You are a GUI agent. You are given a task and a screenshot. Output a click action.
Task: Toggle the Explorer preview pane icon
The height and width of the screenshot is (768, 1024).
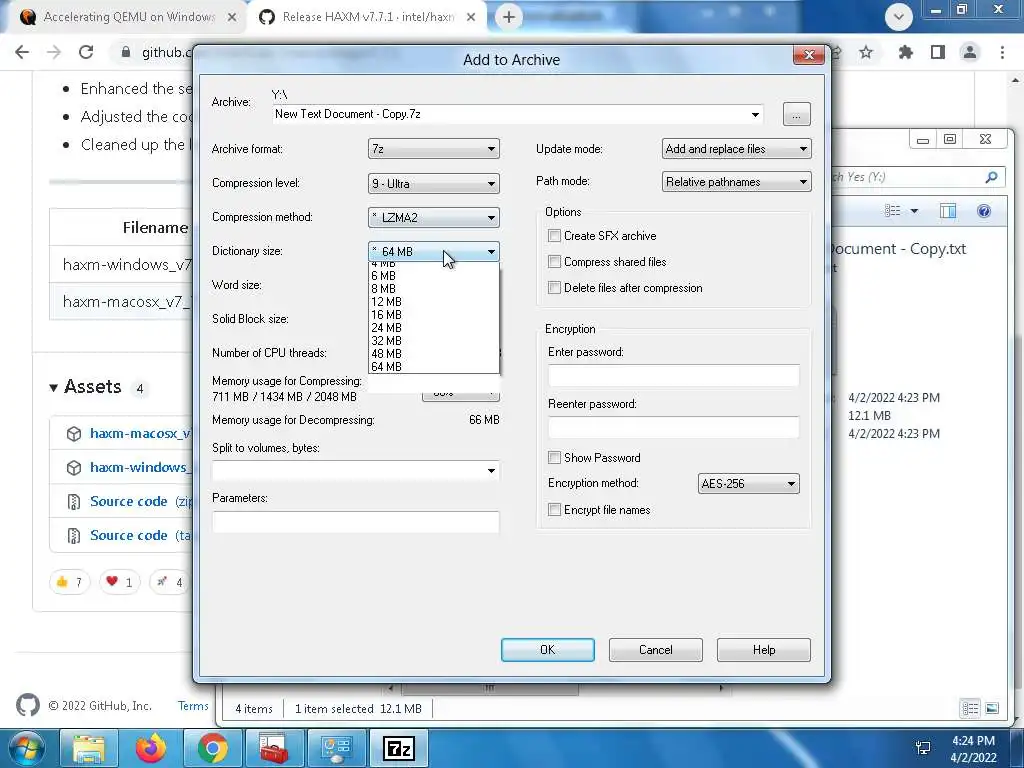948,210
